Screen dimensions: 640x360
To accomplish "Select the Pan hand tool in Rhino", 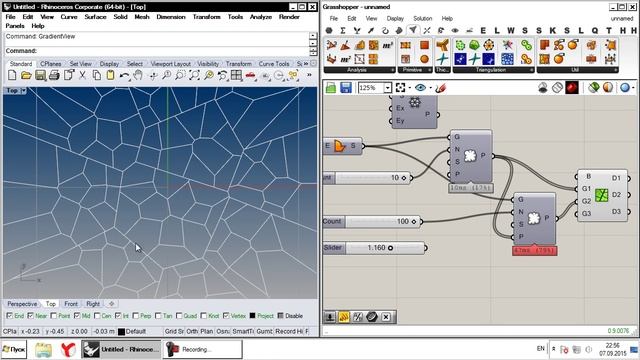I will click(x=138, y=75).
